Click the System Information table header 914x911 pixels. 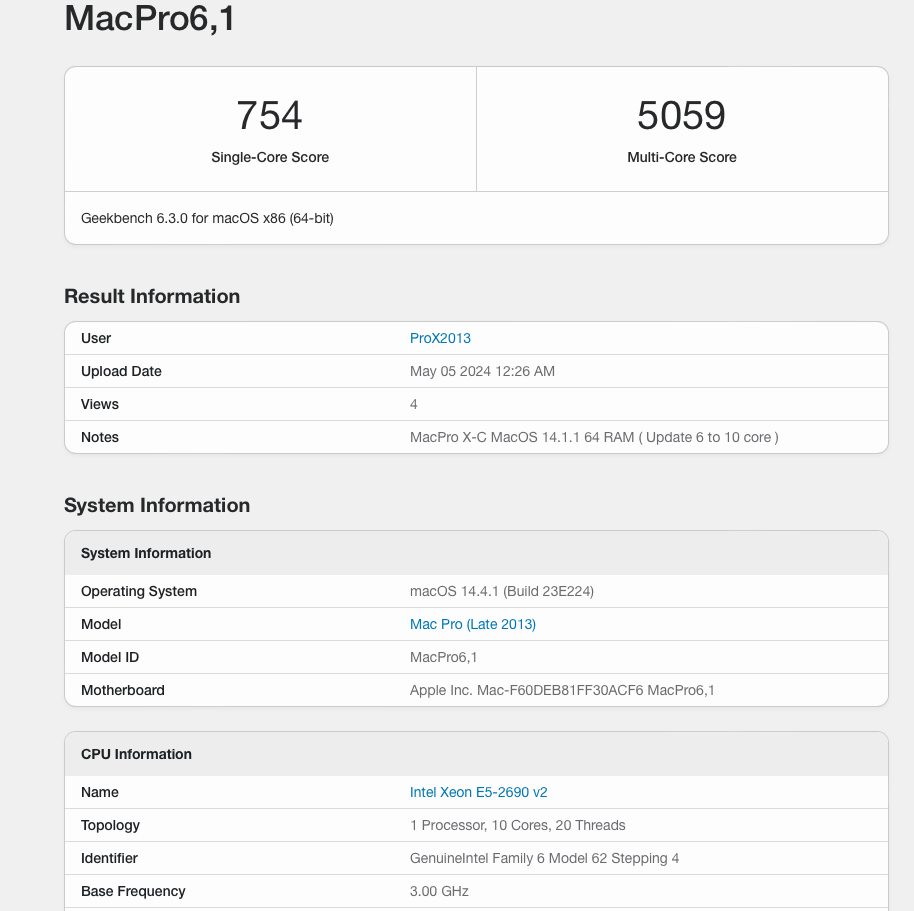[476, 553]
